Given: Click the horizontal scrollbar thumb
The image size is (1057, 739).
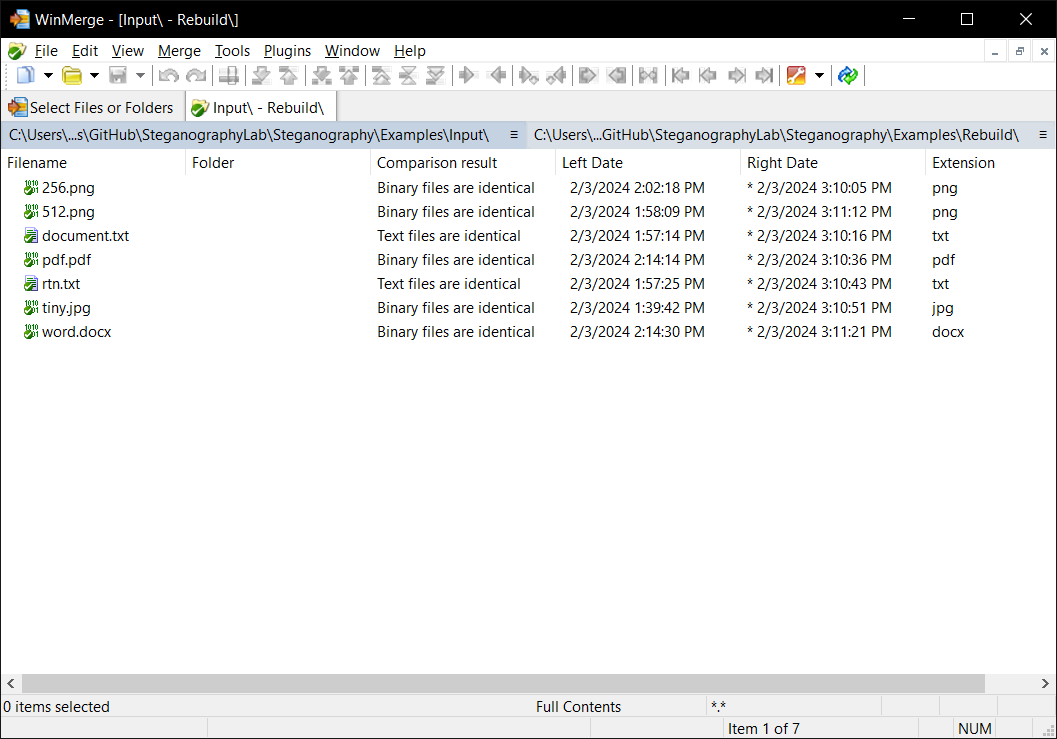Looking at the screenshot, I should (x=504, y=684).
